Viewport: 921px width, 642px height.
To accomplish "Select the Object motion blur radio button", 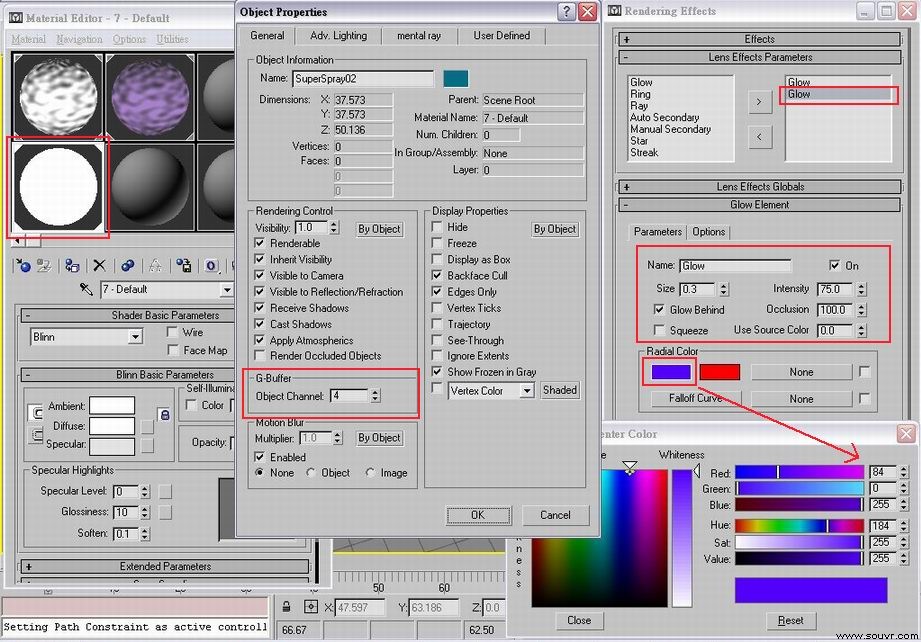I will click(x=311, y=472).
